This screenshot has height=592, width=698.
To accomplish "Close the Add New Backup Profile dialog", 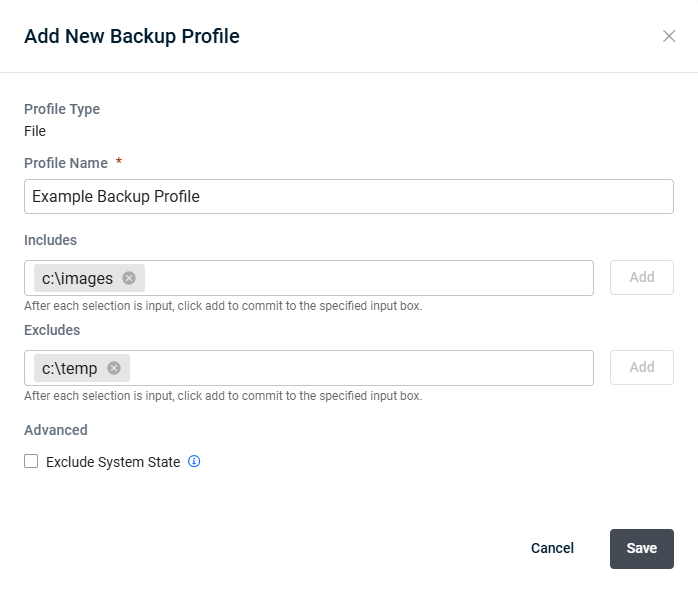I will 669,36.
